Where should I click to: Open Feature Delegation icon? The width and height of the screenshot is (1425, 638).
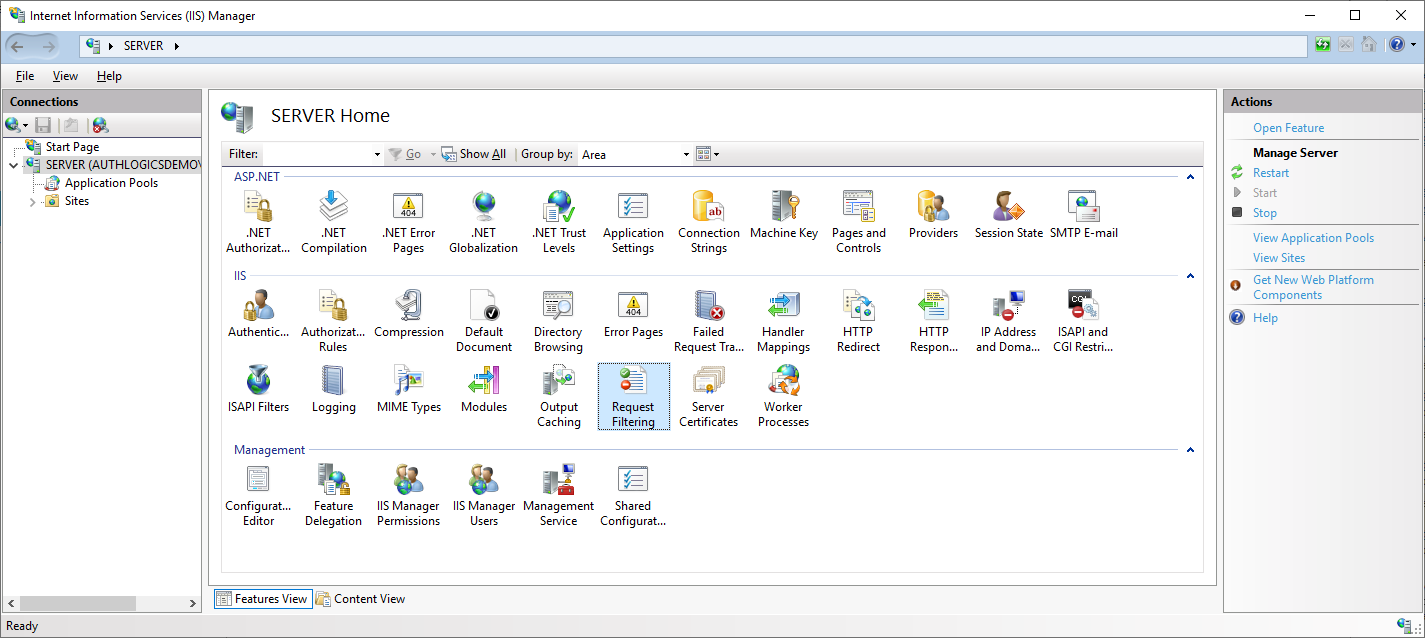click(x=333, y=495)
